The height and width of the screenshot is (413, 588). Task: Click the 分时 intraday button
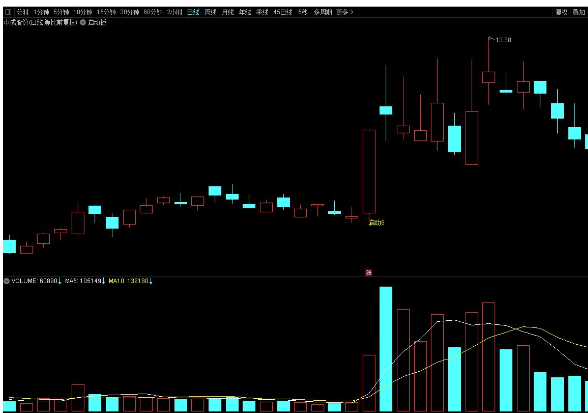23,12
